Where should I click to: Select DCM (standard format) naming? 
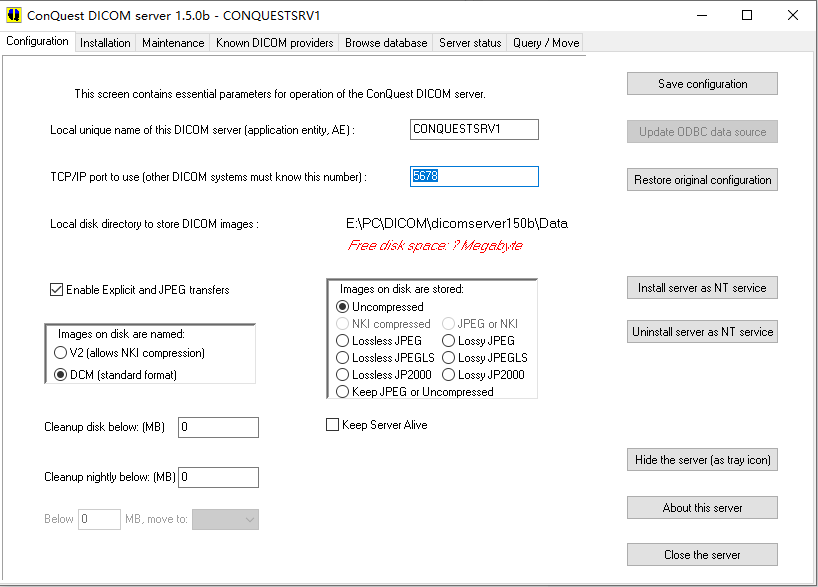[x=115, y=375]
